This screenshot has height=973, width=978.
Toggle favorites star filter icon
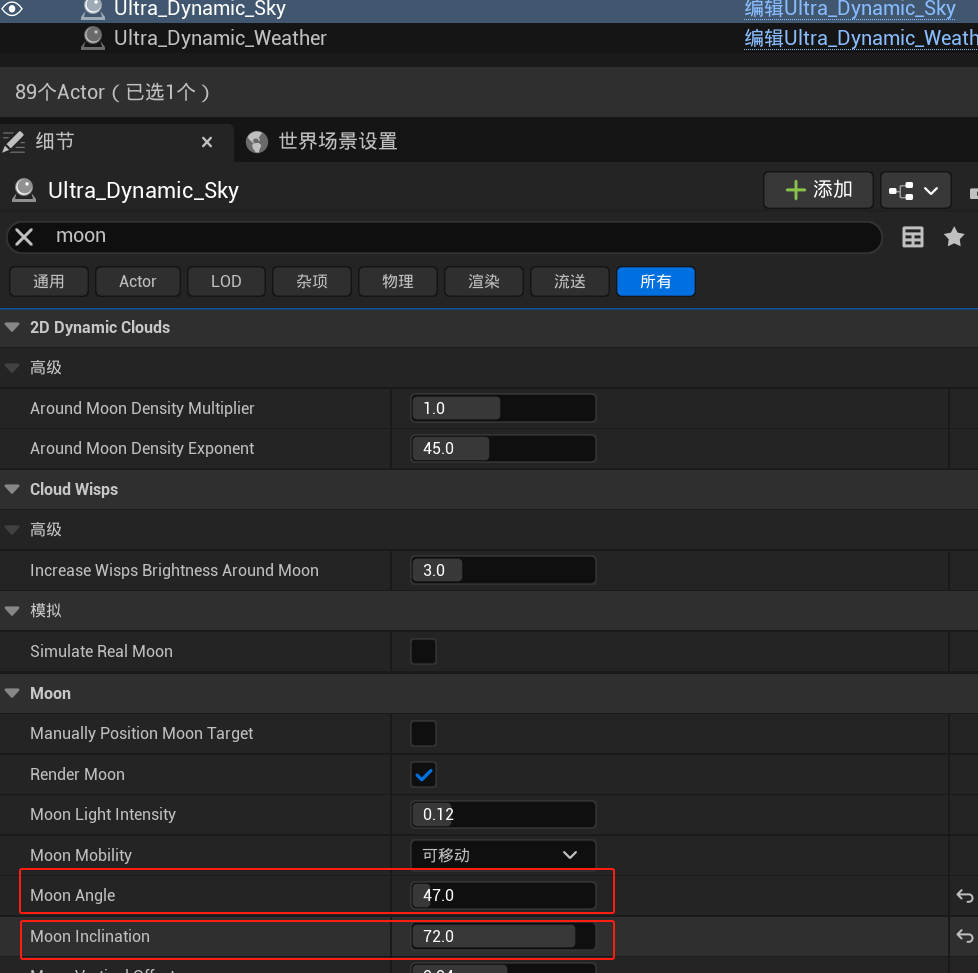tap(954, 237)
